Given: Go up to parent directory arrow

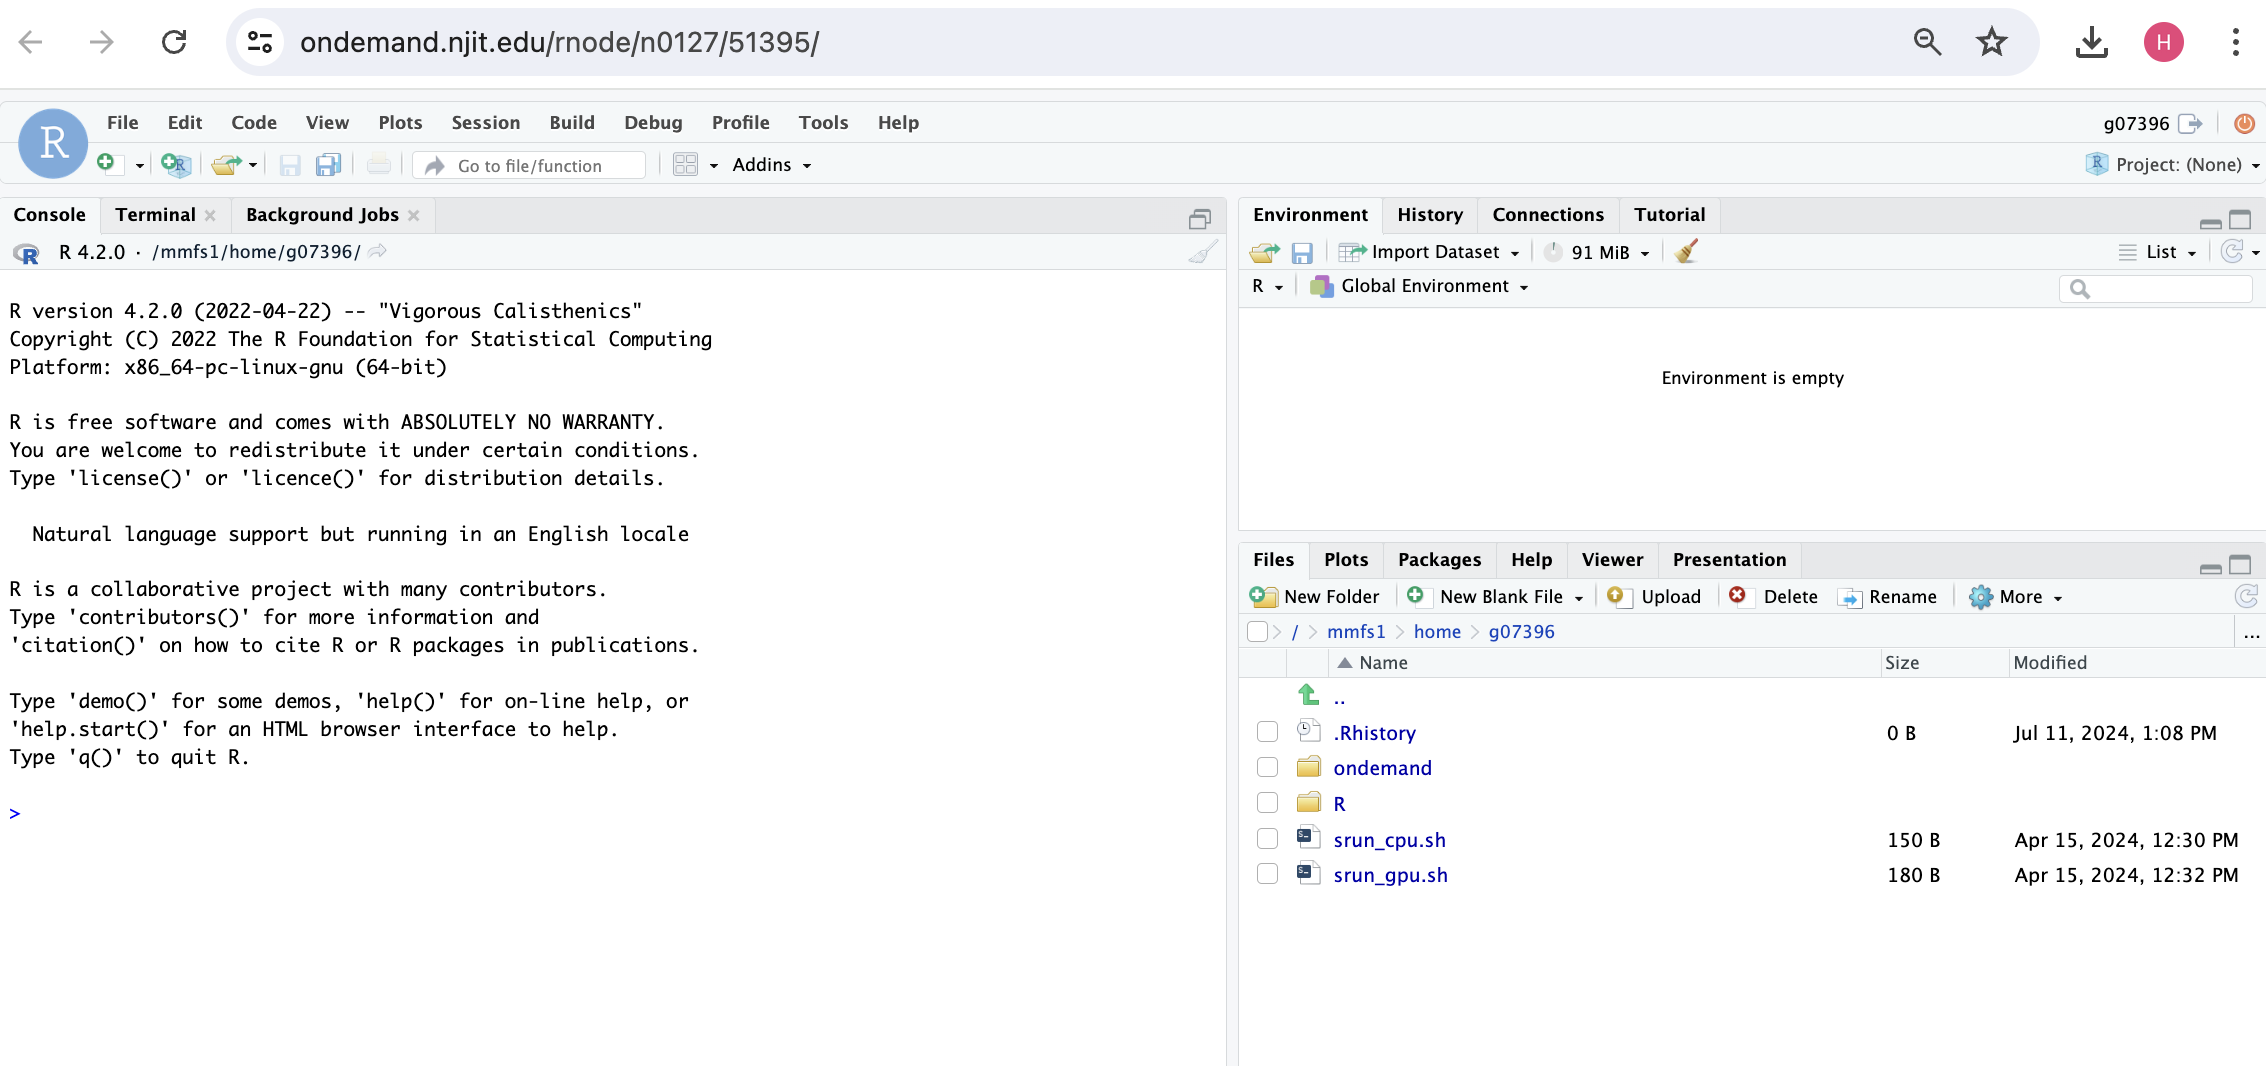Looking at the screenshot, I should pos(1308,694).
